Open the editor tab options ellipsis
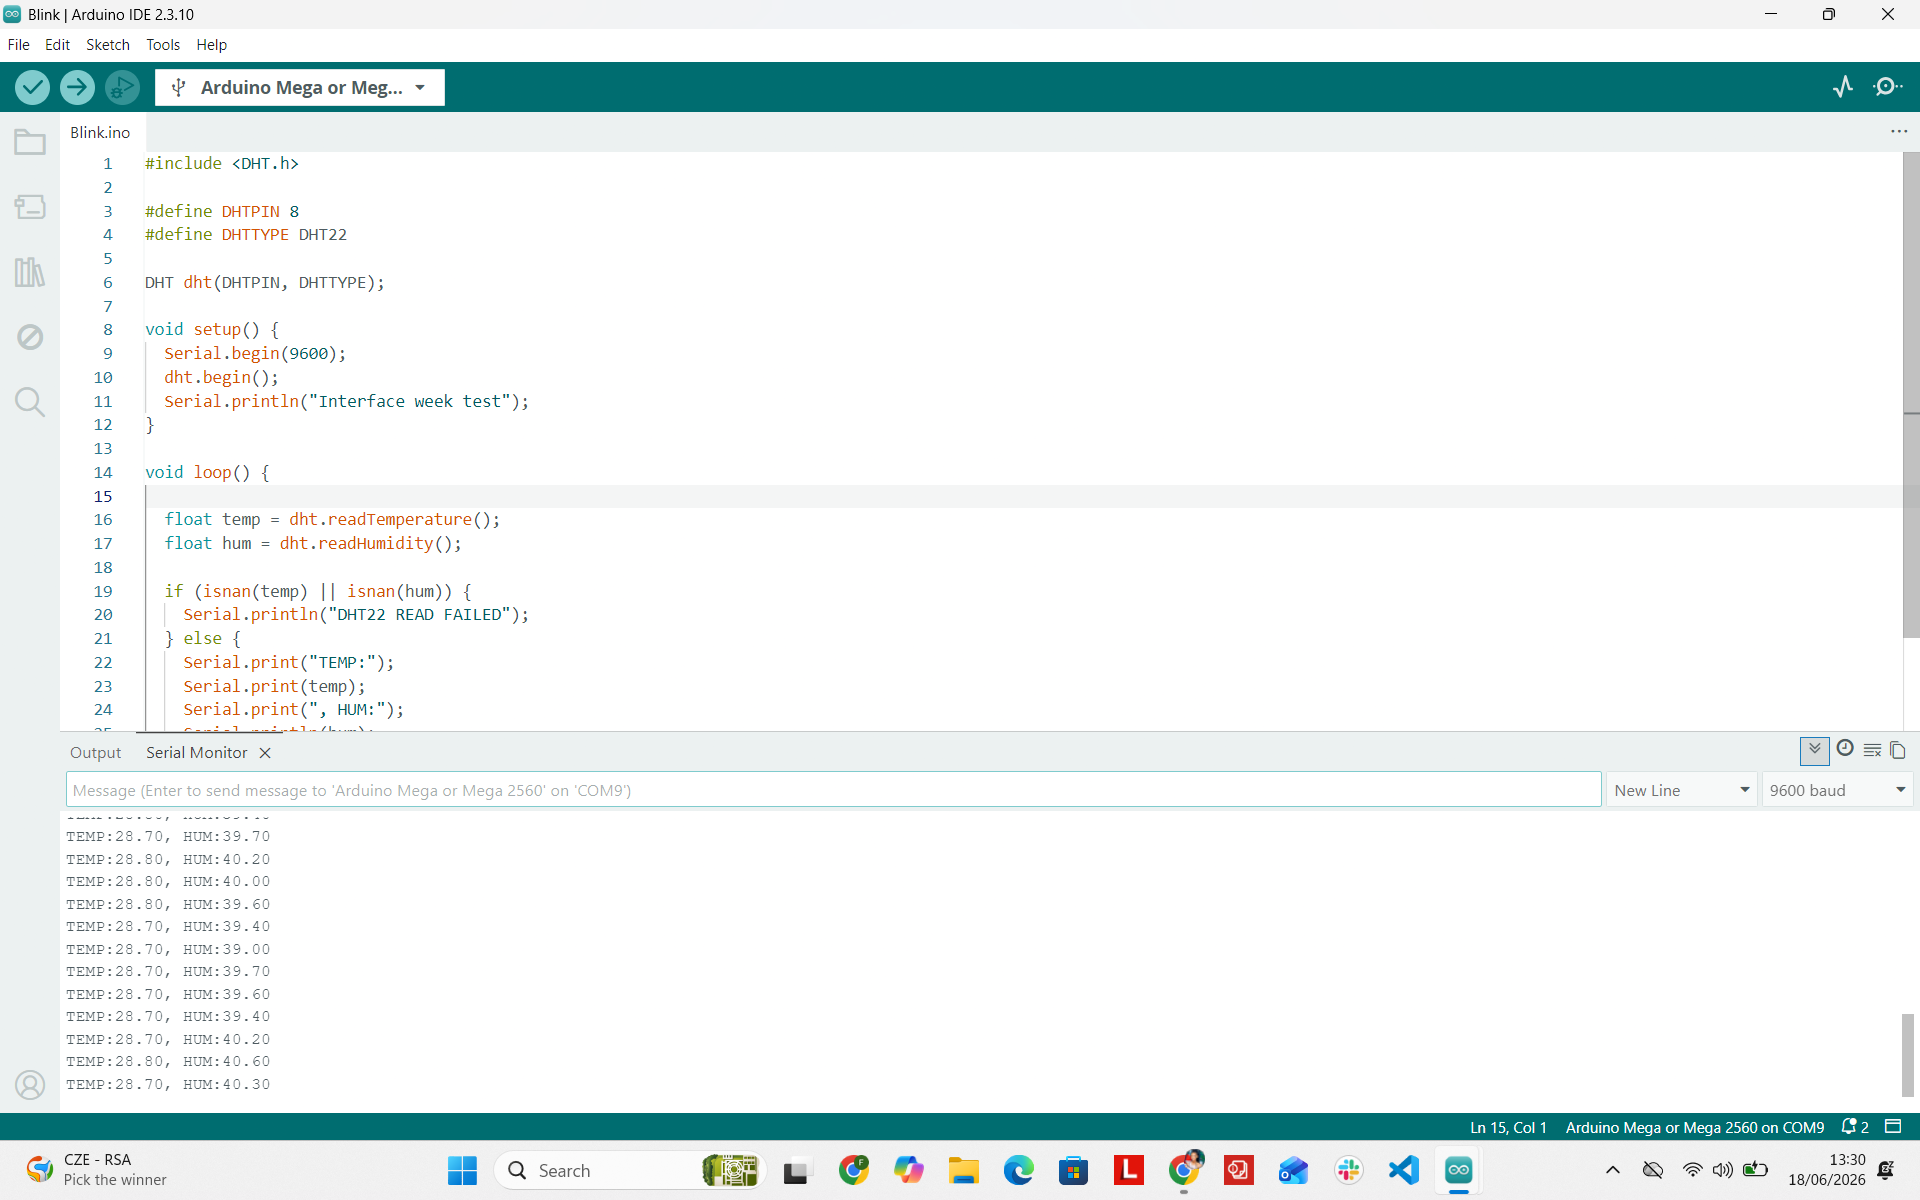1920x1200 pixels. pos(1899,132)
